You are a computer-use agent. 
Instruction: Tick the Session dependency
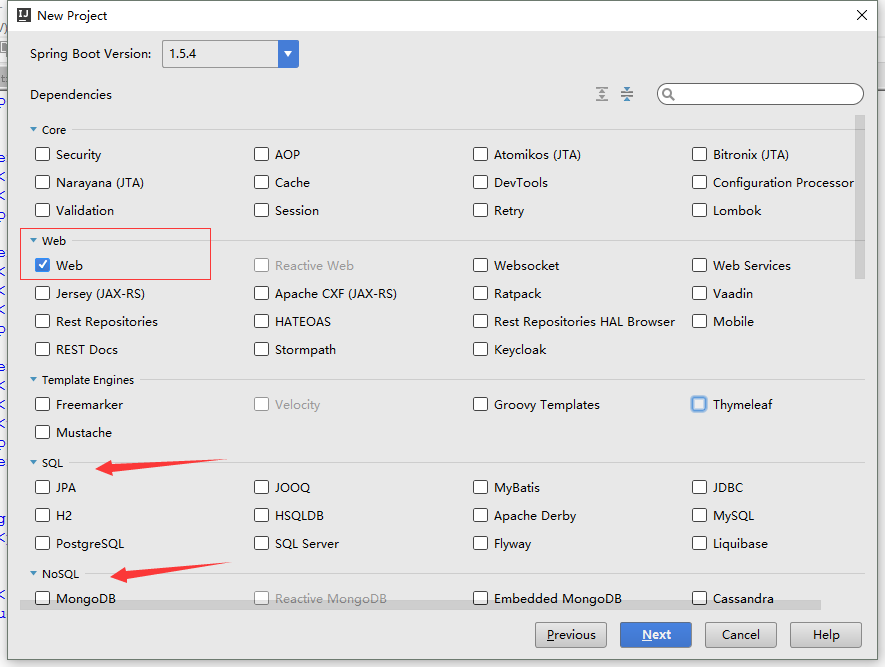tap(261, 210)
